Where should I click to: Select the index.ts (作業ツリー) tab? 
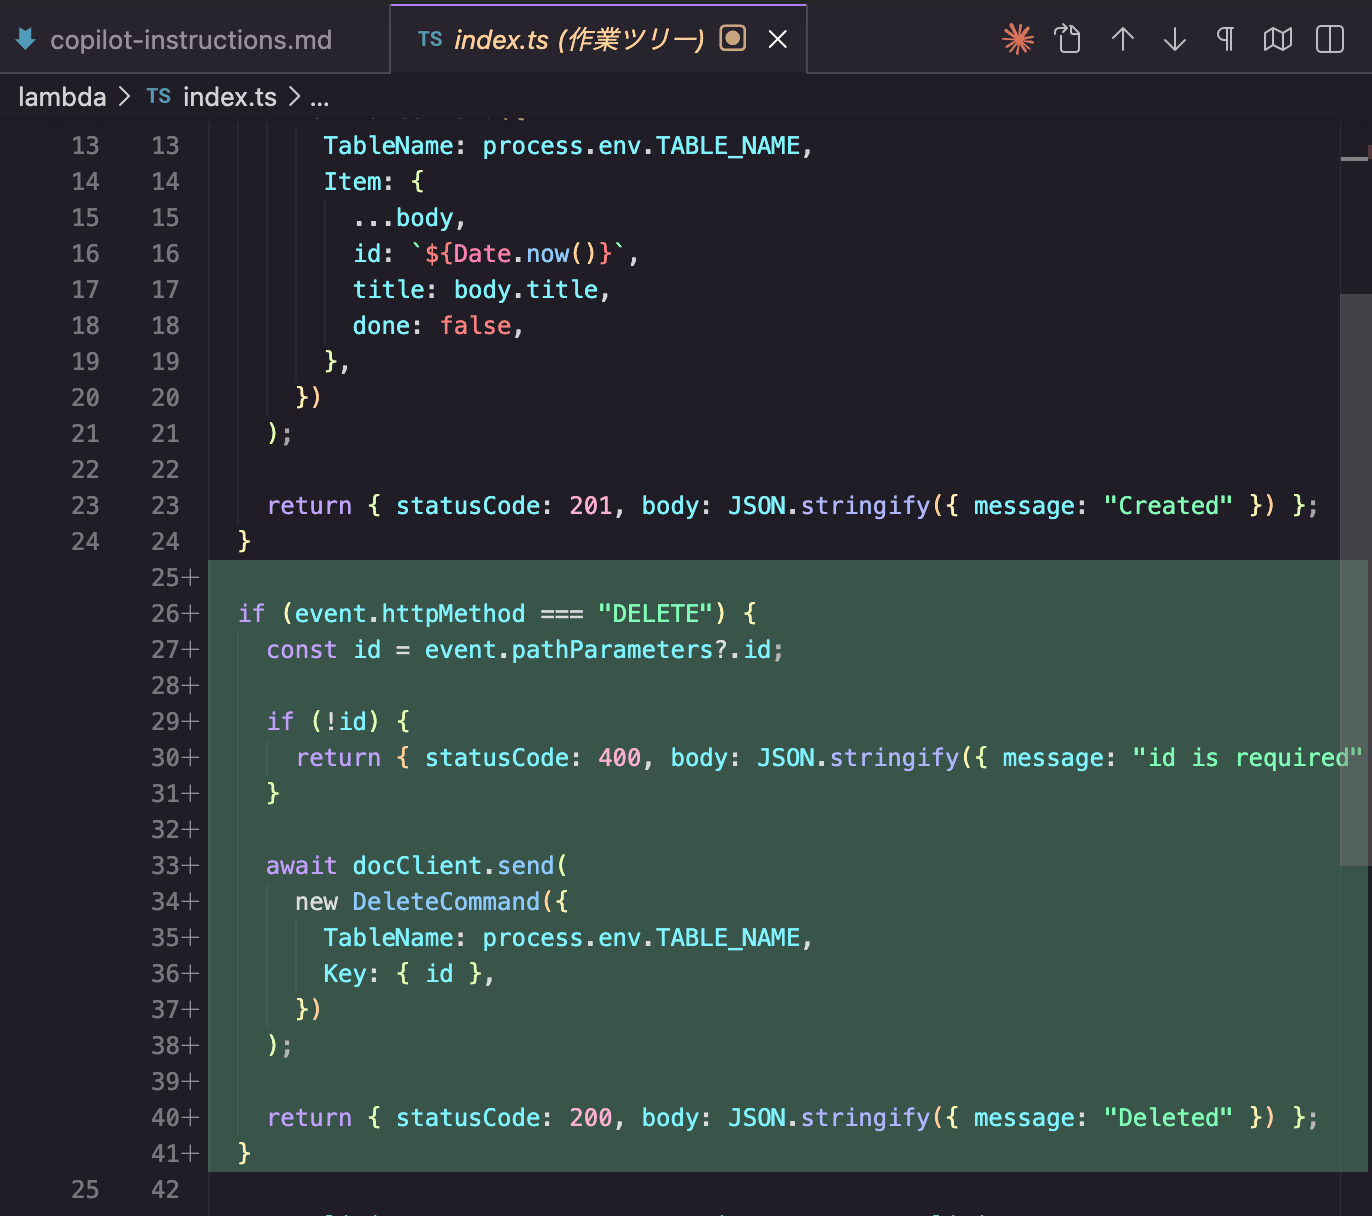pyautogui.click(x=578, y=40)
